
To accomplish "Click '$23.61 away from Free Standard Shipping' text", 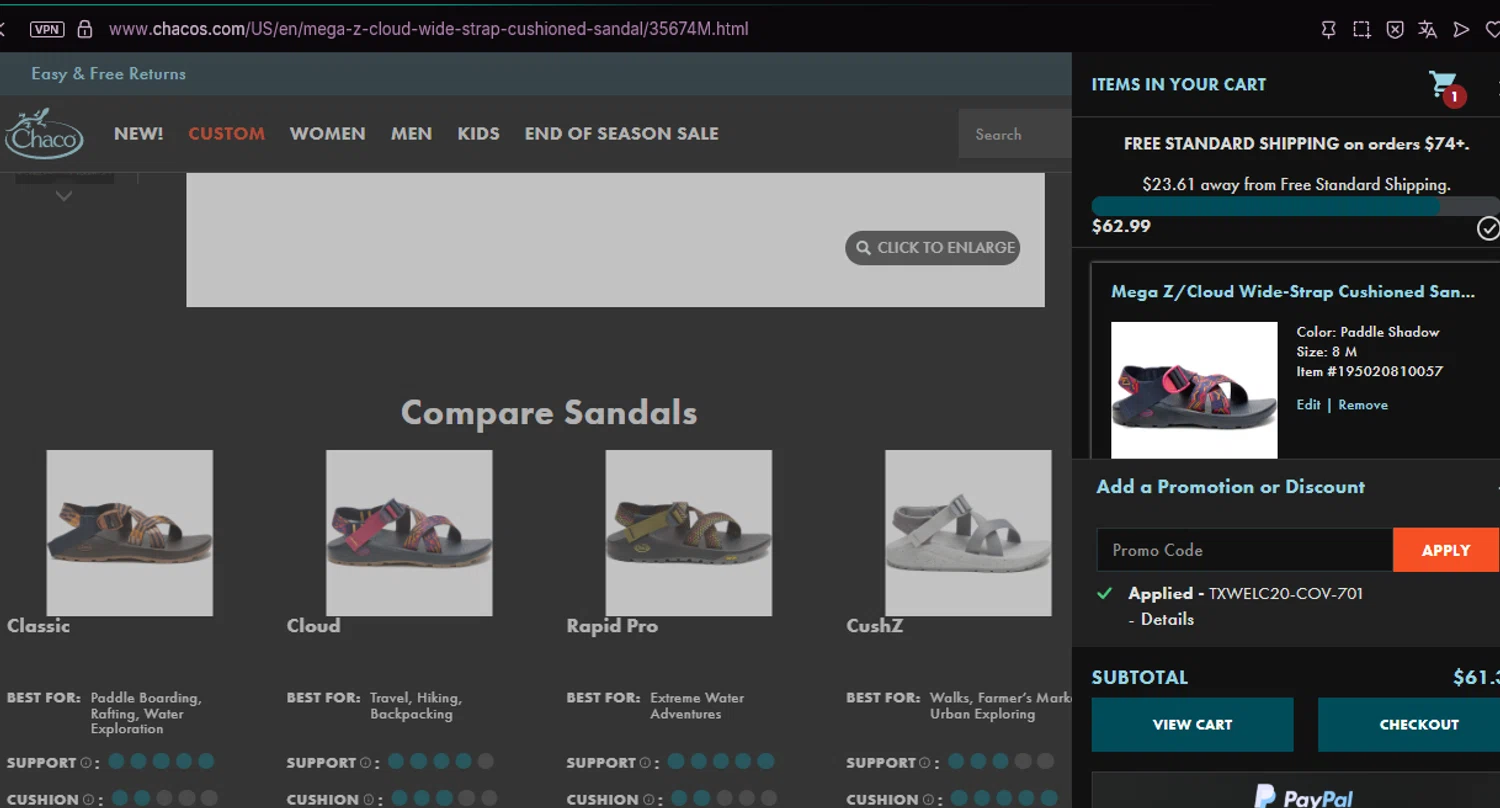I will pyautogui.click(x=1296, y=185).
